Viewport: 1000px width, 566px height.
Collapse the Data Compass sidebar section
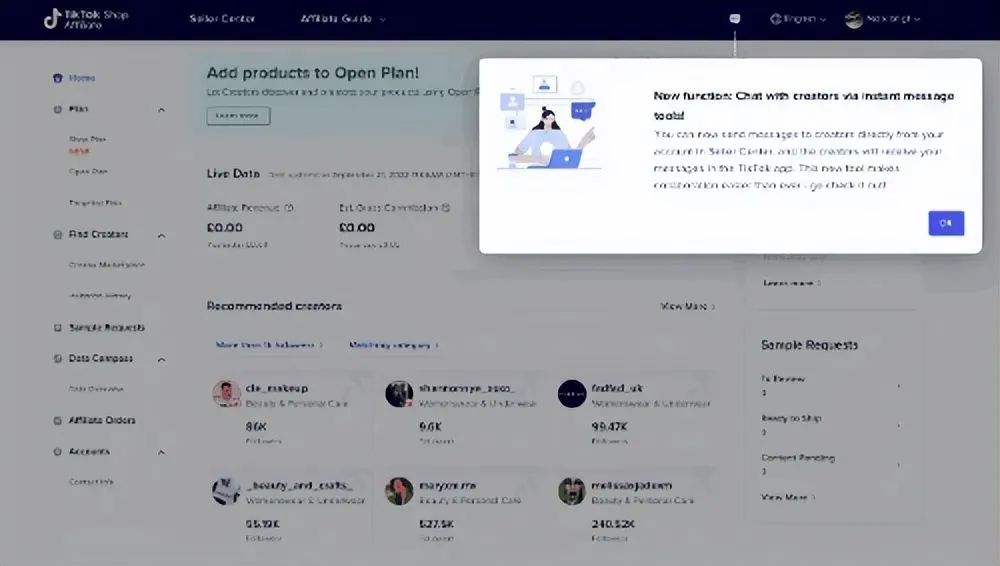click(x=161, y=359)
